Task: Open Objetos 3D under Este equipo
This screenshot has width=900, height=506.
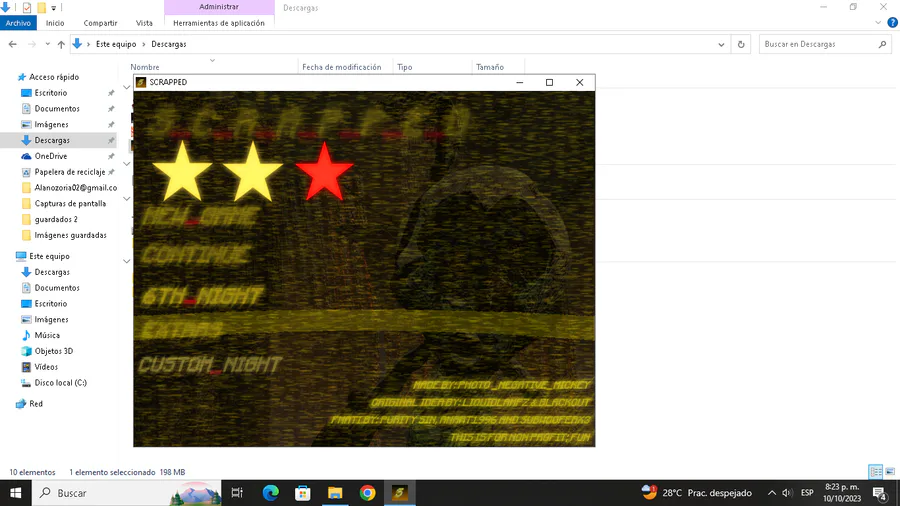Action: (x=53, y=351)
